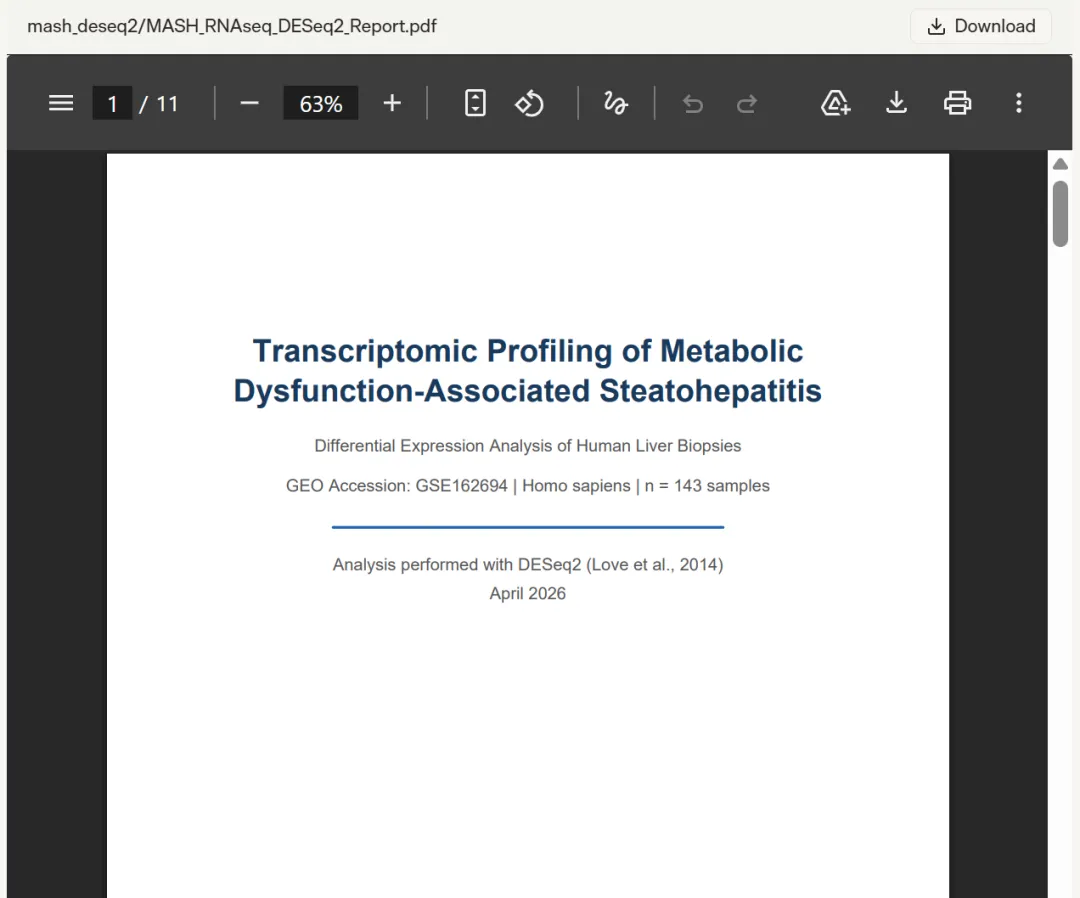The image size is (1080, 898).
Task: Zoom out with the minus icon
Action: (x=249, y=103)
